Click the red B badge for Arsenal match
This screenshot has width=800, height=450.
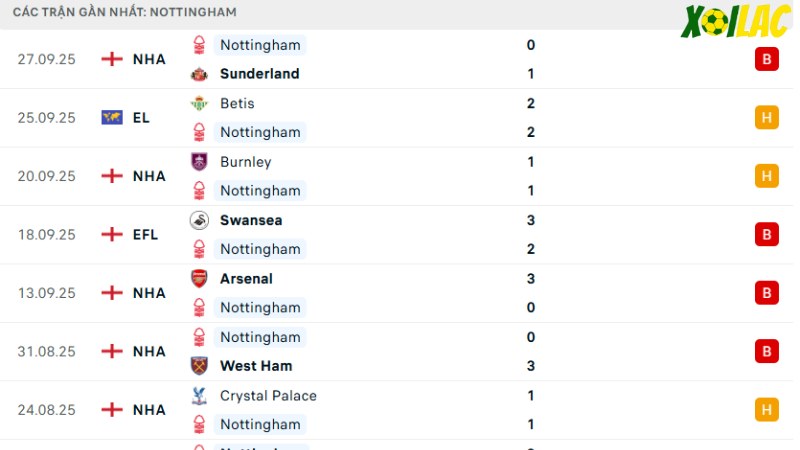tap(766, 293)
